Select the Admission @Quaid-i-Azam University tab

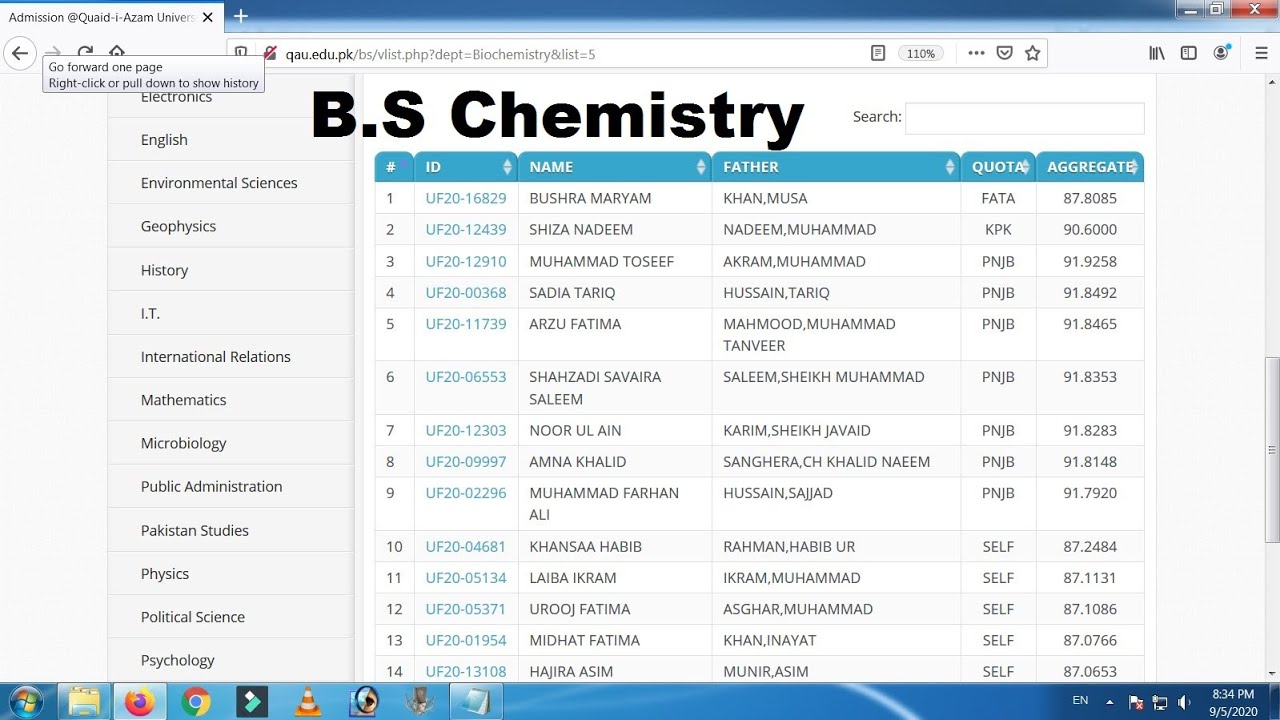tap(110, 17)
